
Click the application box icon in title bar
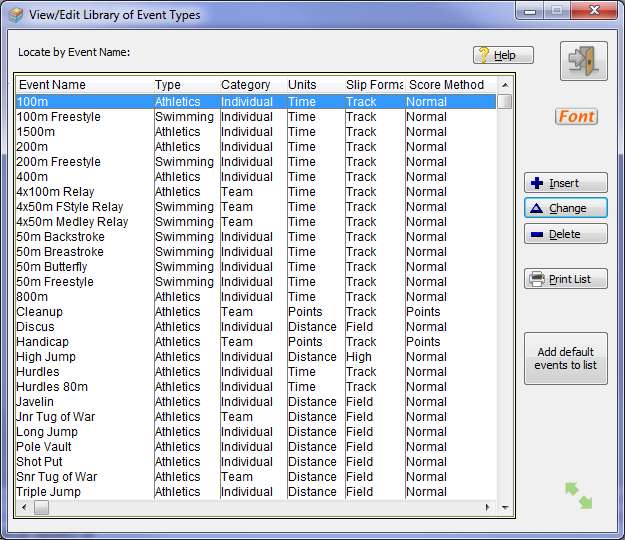[x=15, y=15]
